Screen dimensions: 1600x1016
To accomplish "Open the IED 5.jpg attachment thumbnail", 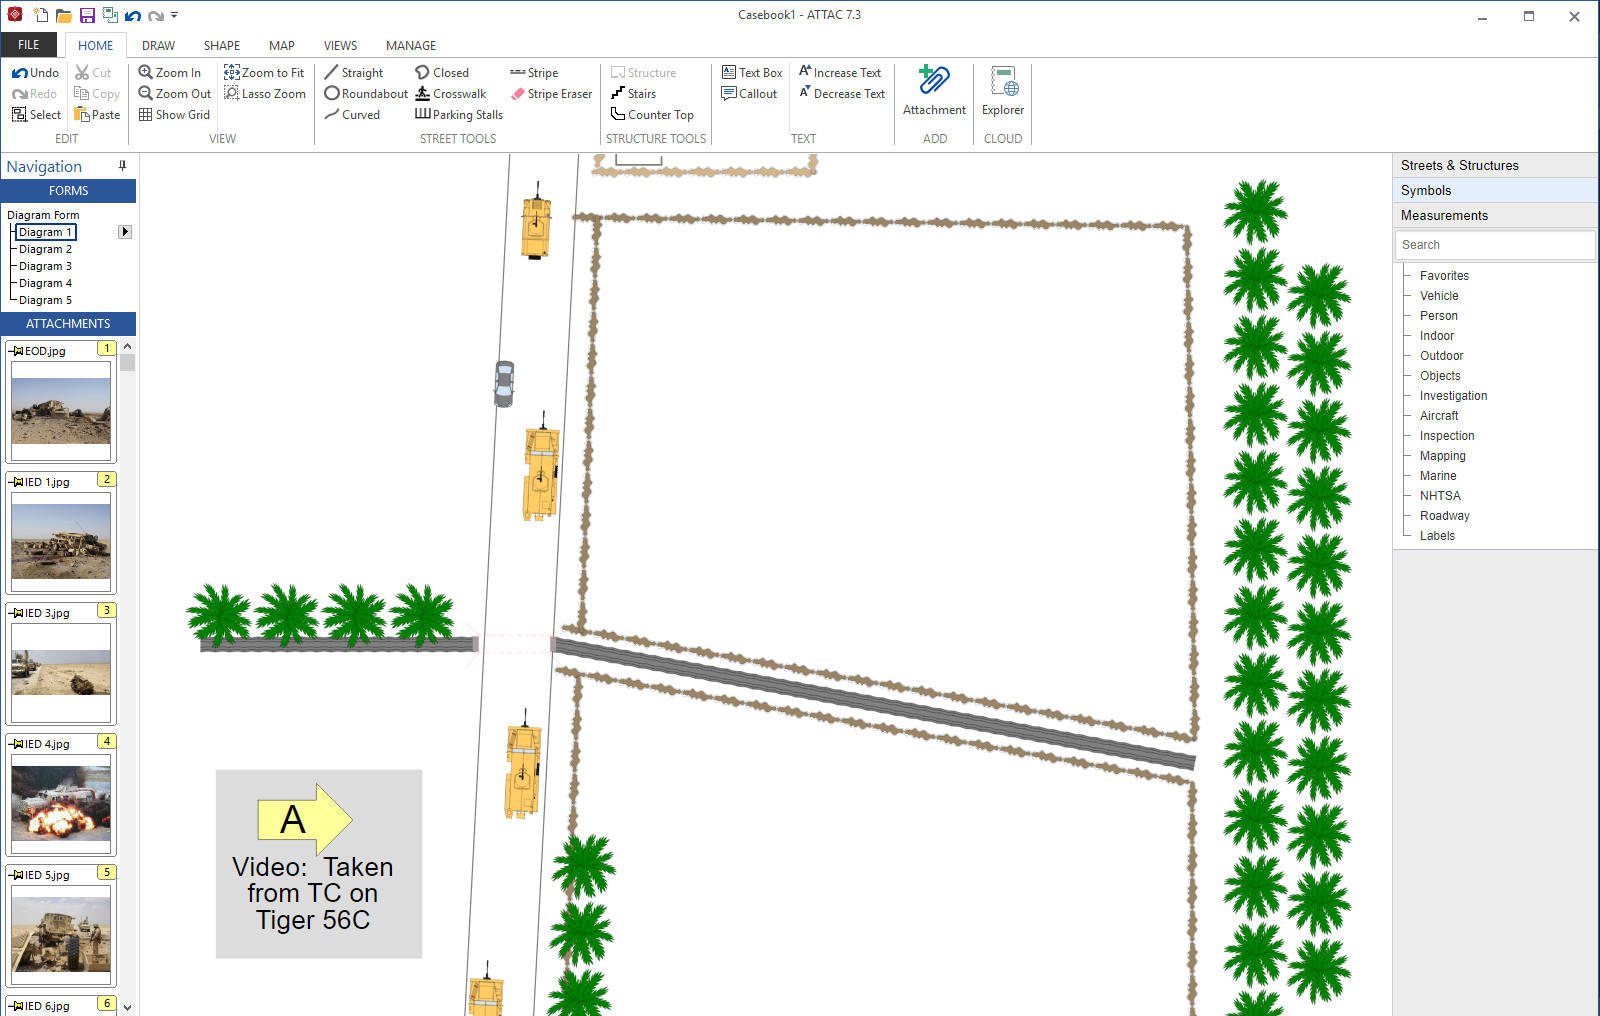I will click(x=61, y=934).
